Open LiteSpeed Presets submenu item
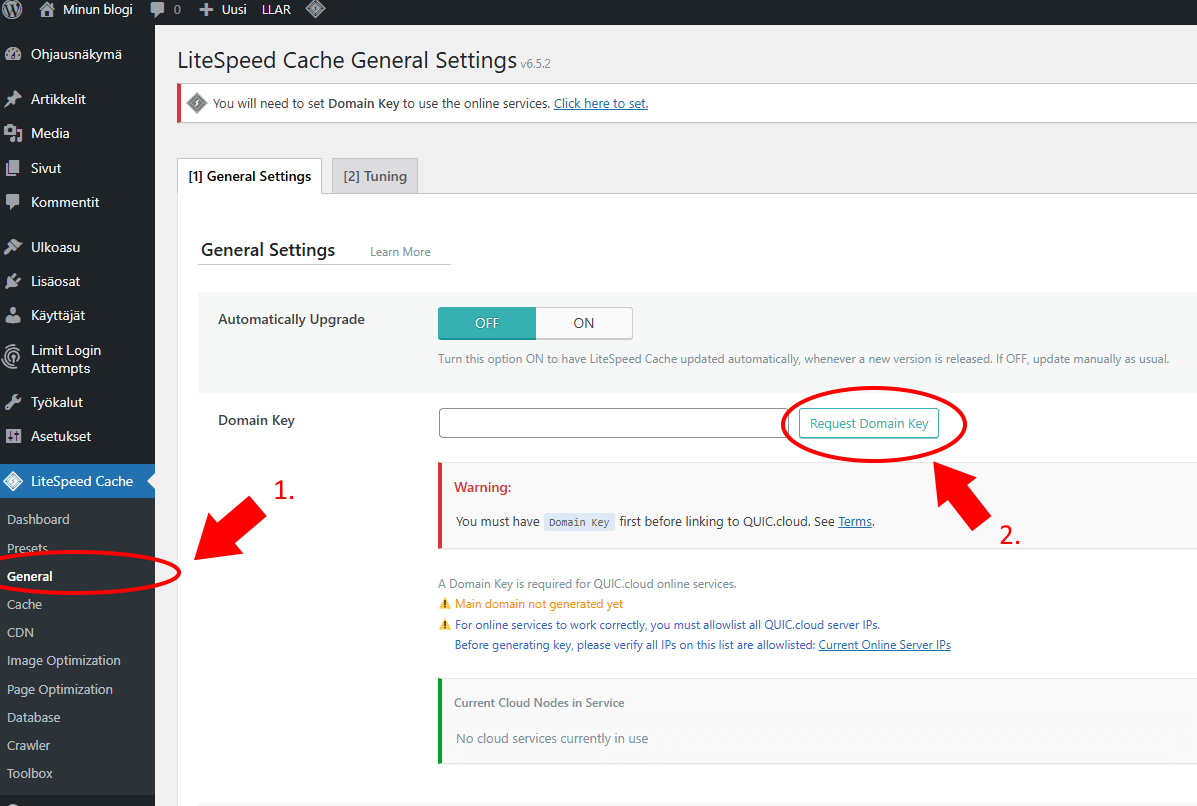The image size is (1197, 806). 27,548
